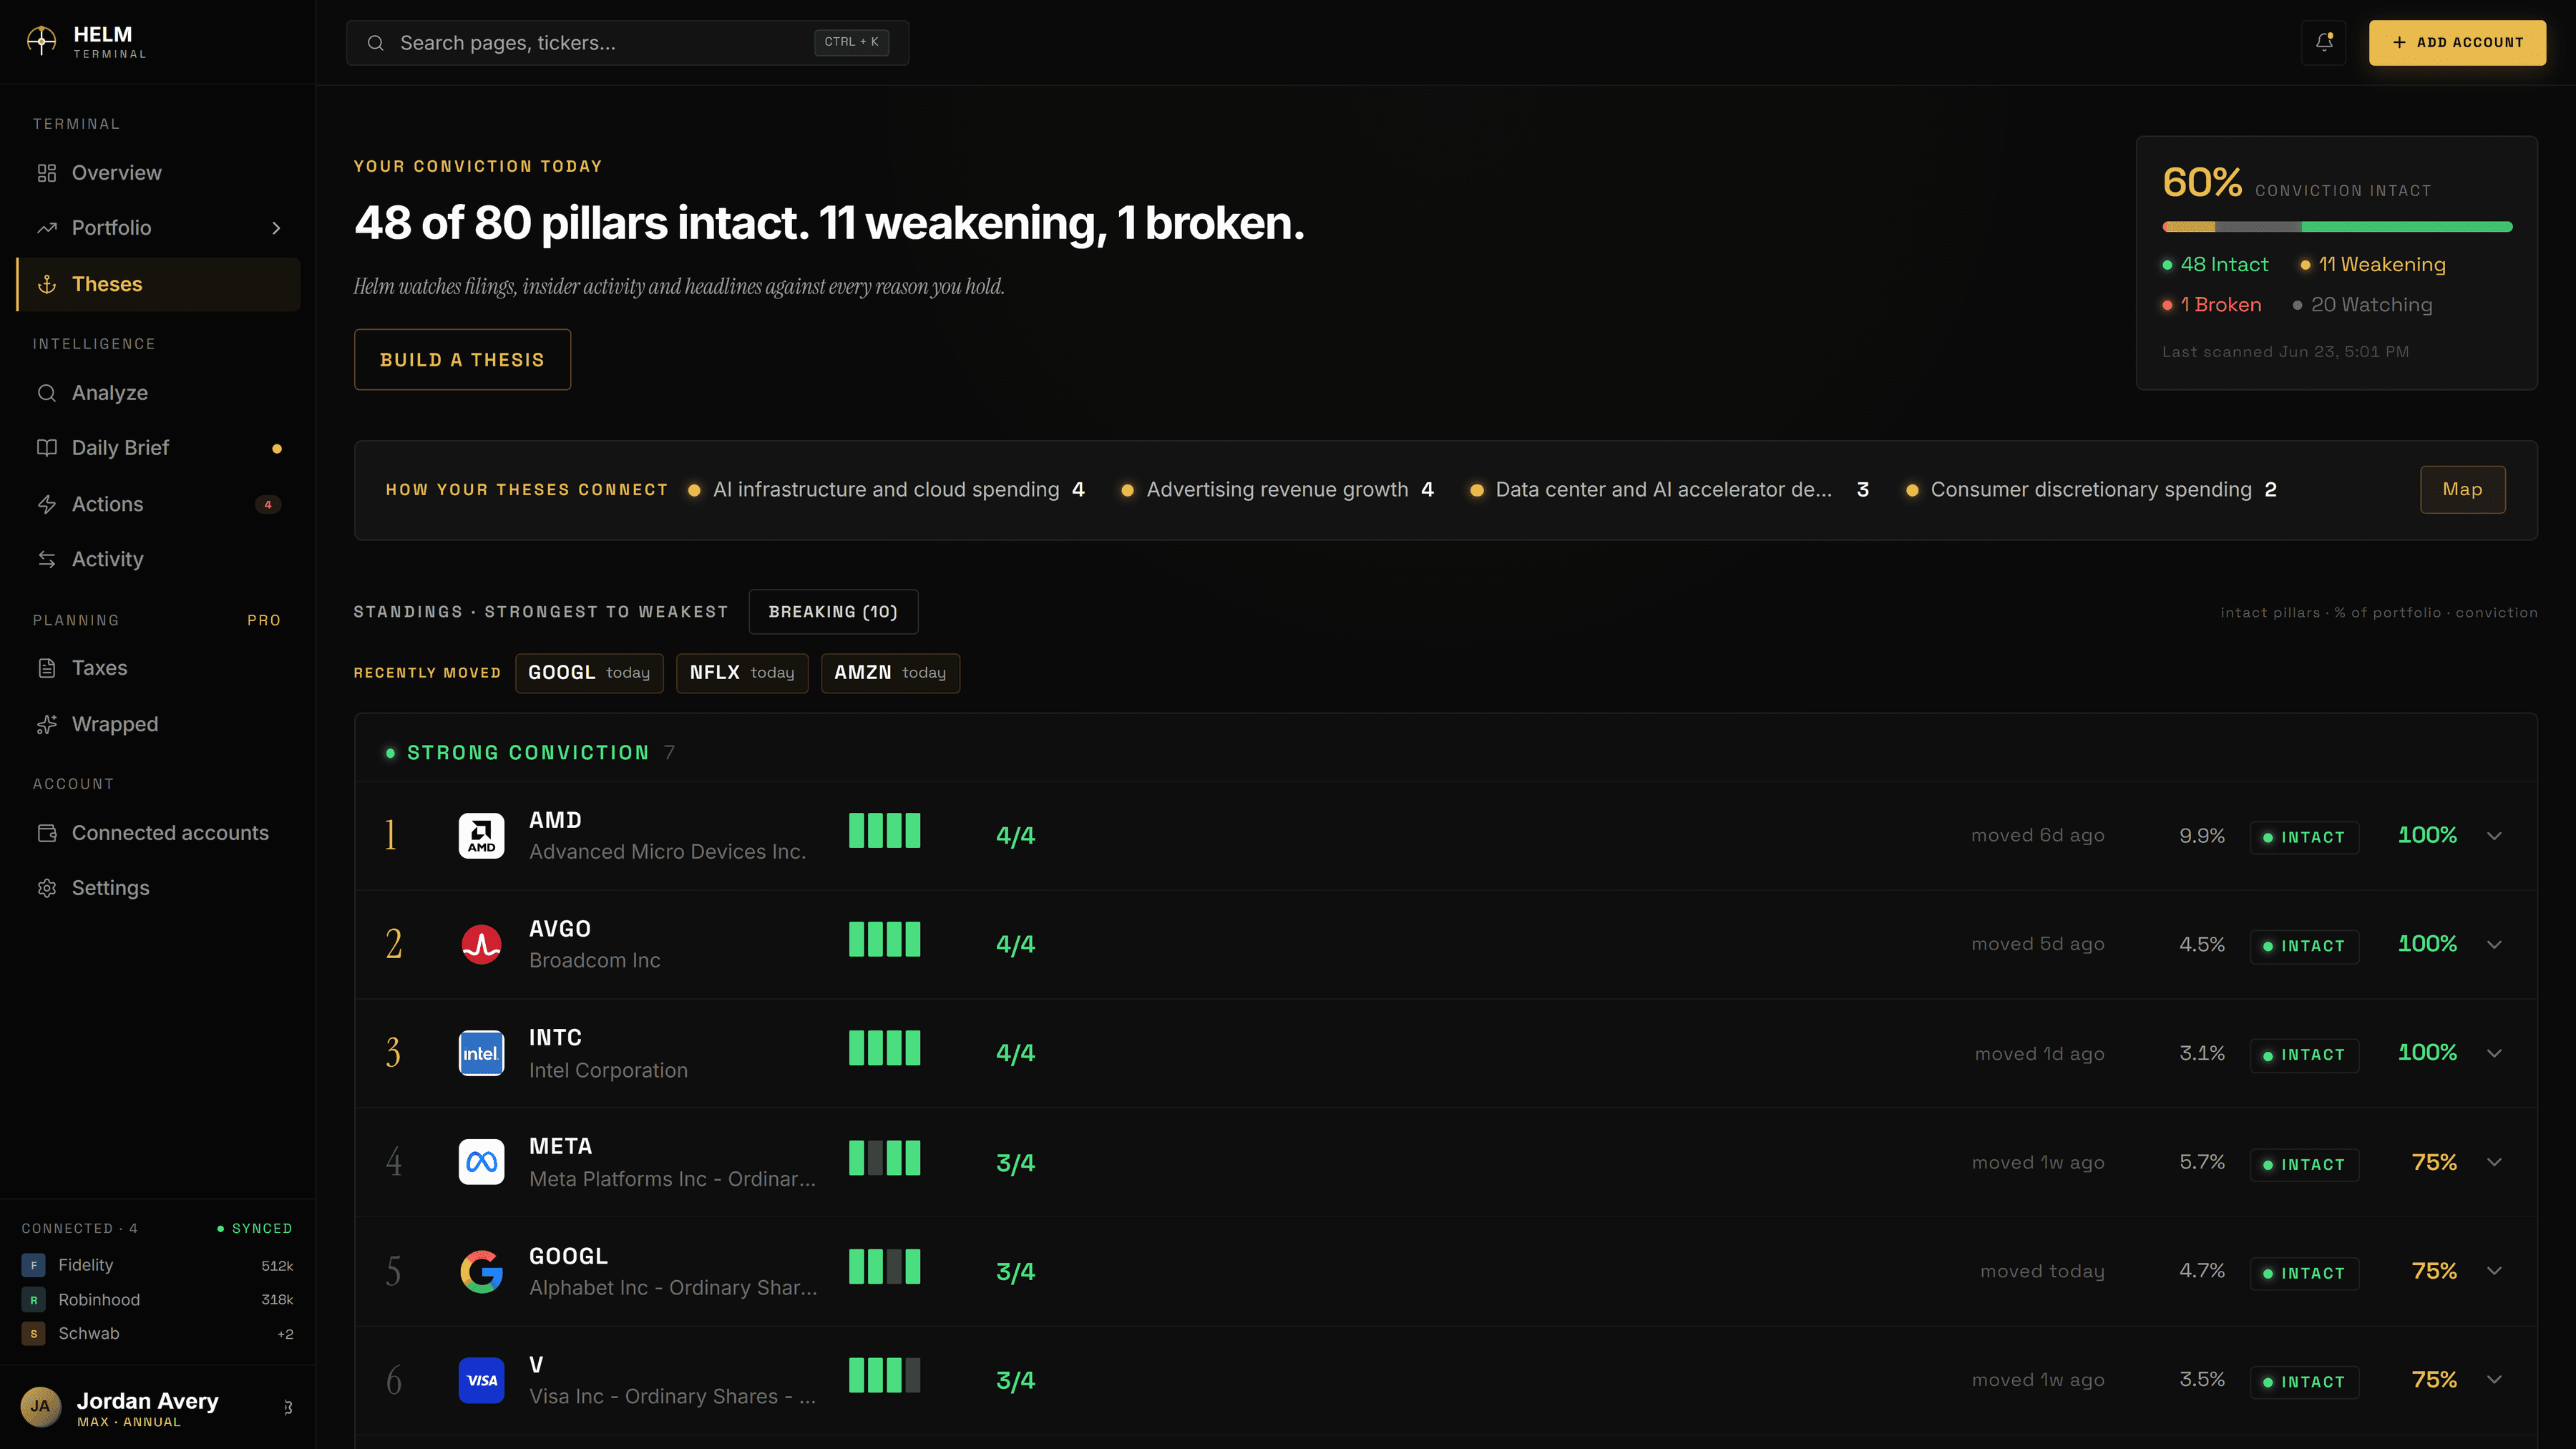
Task: Click the Actions badge count 4
Action: [268, 504]
